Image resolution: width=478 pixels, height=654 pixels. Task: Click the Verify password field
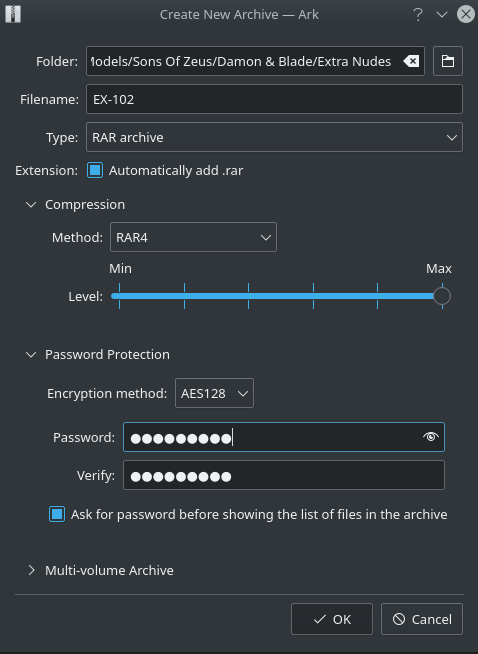click(284, 475)
